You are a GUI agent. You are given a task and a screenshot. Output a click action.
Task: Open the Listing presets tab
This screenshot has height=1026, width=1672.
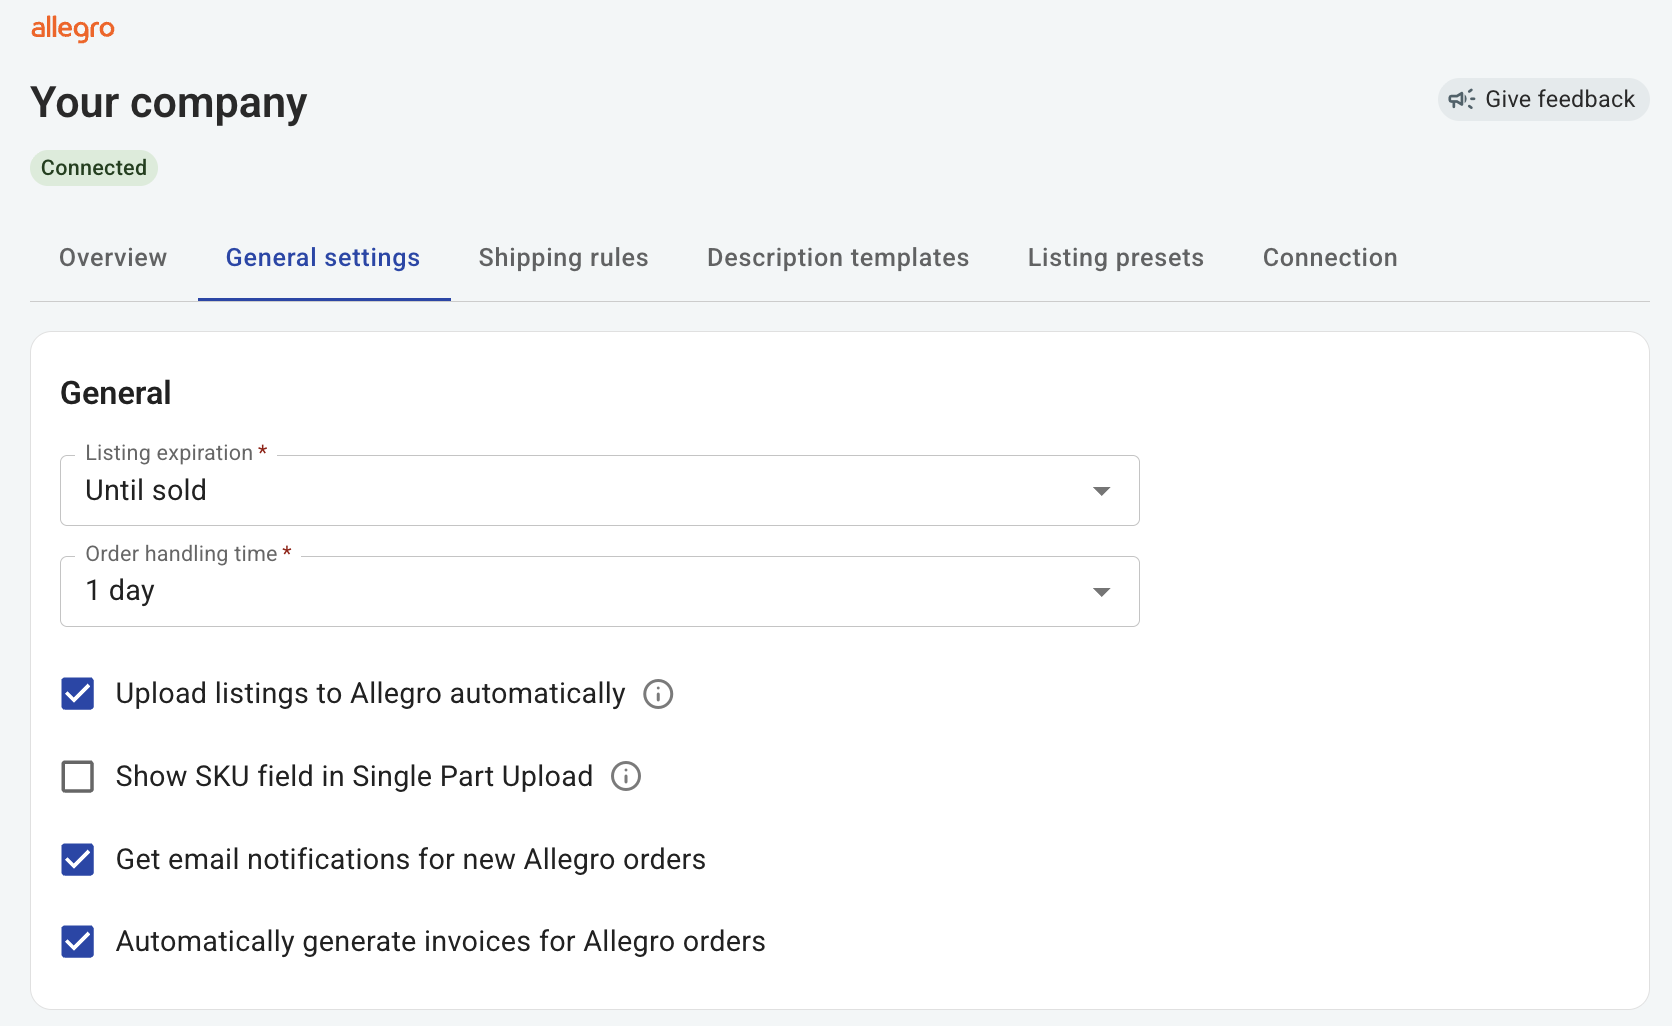click(1116, 258)
